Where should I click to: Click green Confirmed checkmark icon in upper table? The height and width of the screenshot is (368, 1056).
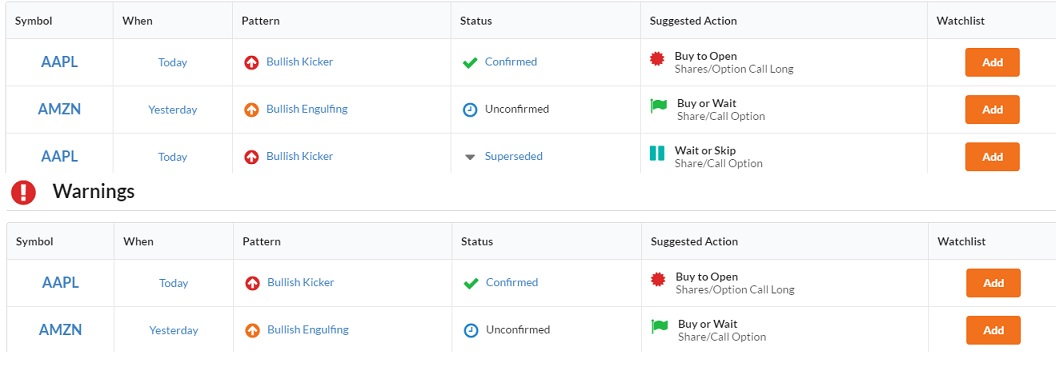click(x=470, y=63)
